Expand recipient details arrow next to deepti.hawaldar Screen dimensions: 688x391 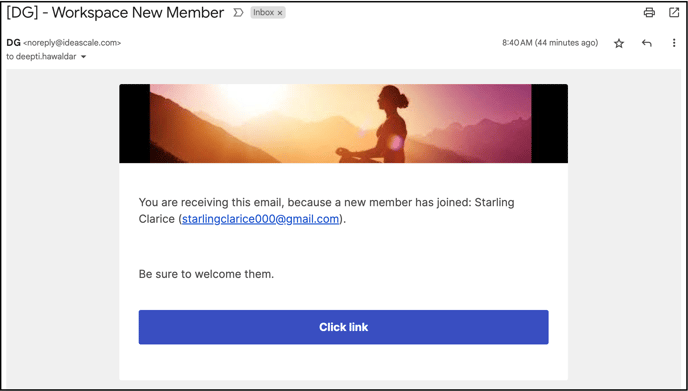(83, 57)
